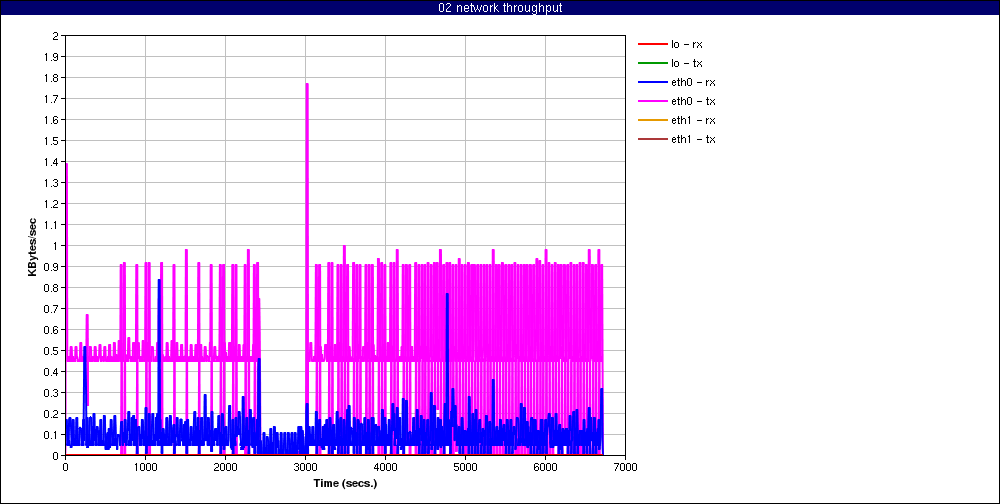Screen dimensions: 1000x504
Task: Click the x-axis tick label 1000
Action: (x=145, y=466)
